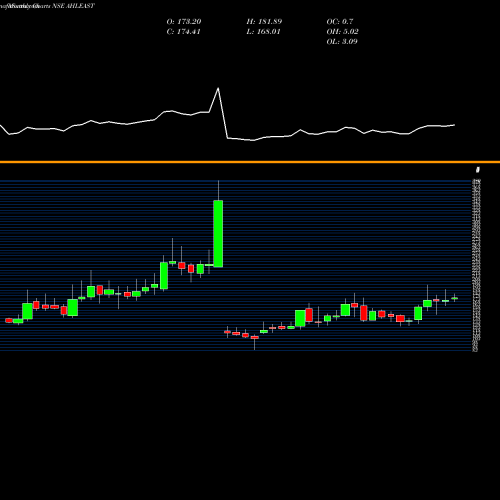Select the 'OC: 0.7' reading

(x=340, y=21)
